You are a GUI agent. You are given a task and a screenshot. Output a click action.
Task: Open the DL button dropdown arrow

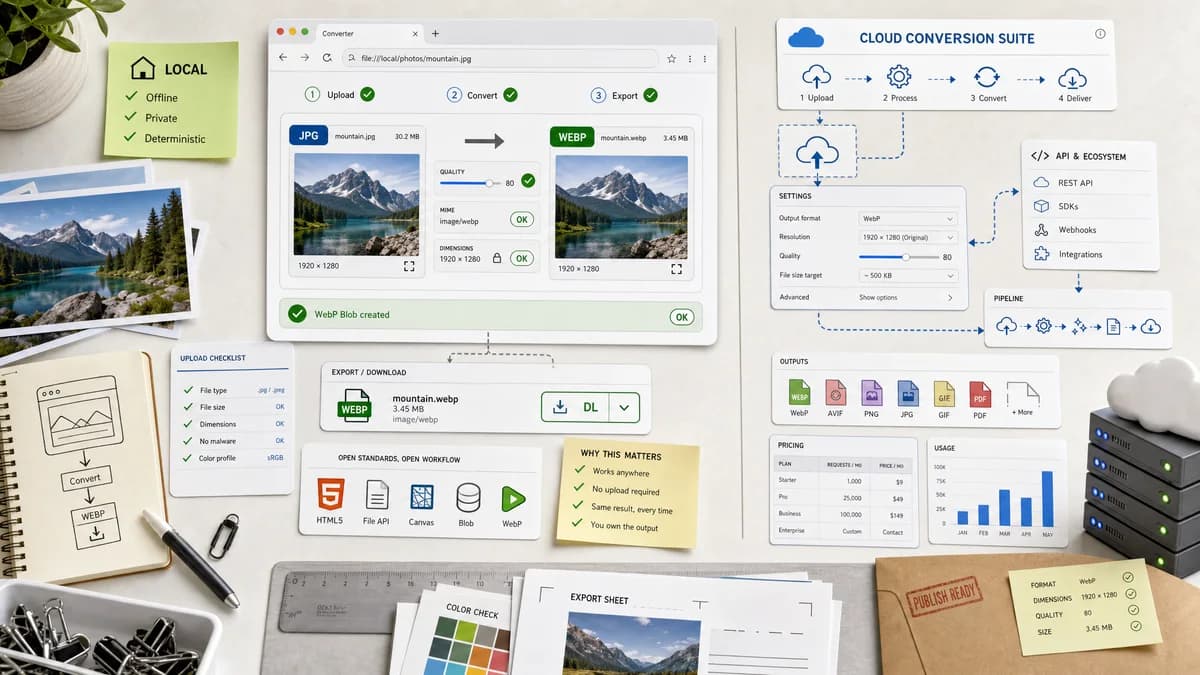(x=624, y=407)
